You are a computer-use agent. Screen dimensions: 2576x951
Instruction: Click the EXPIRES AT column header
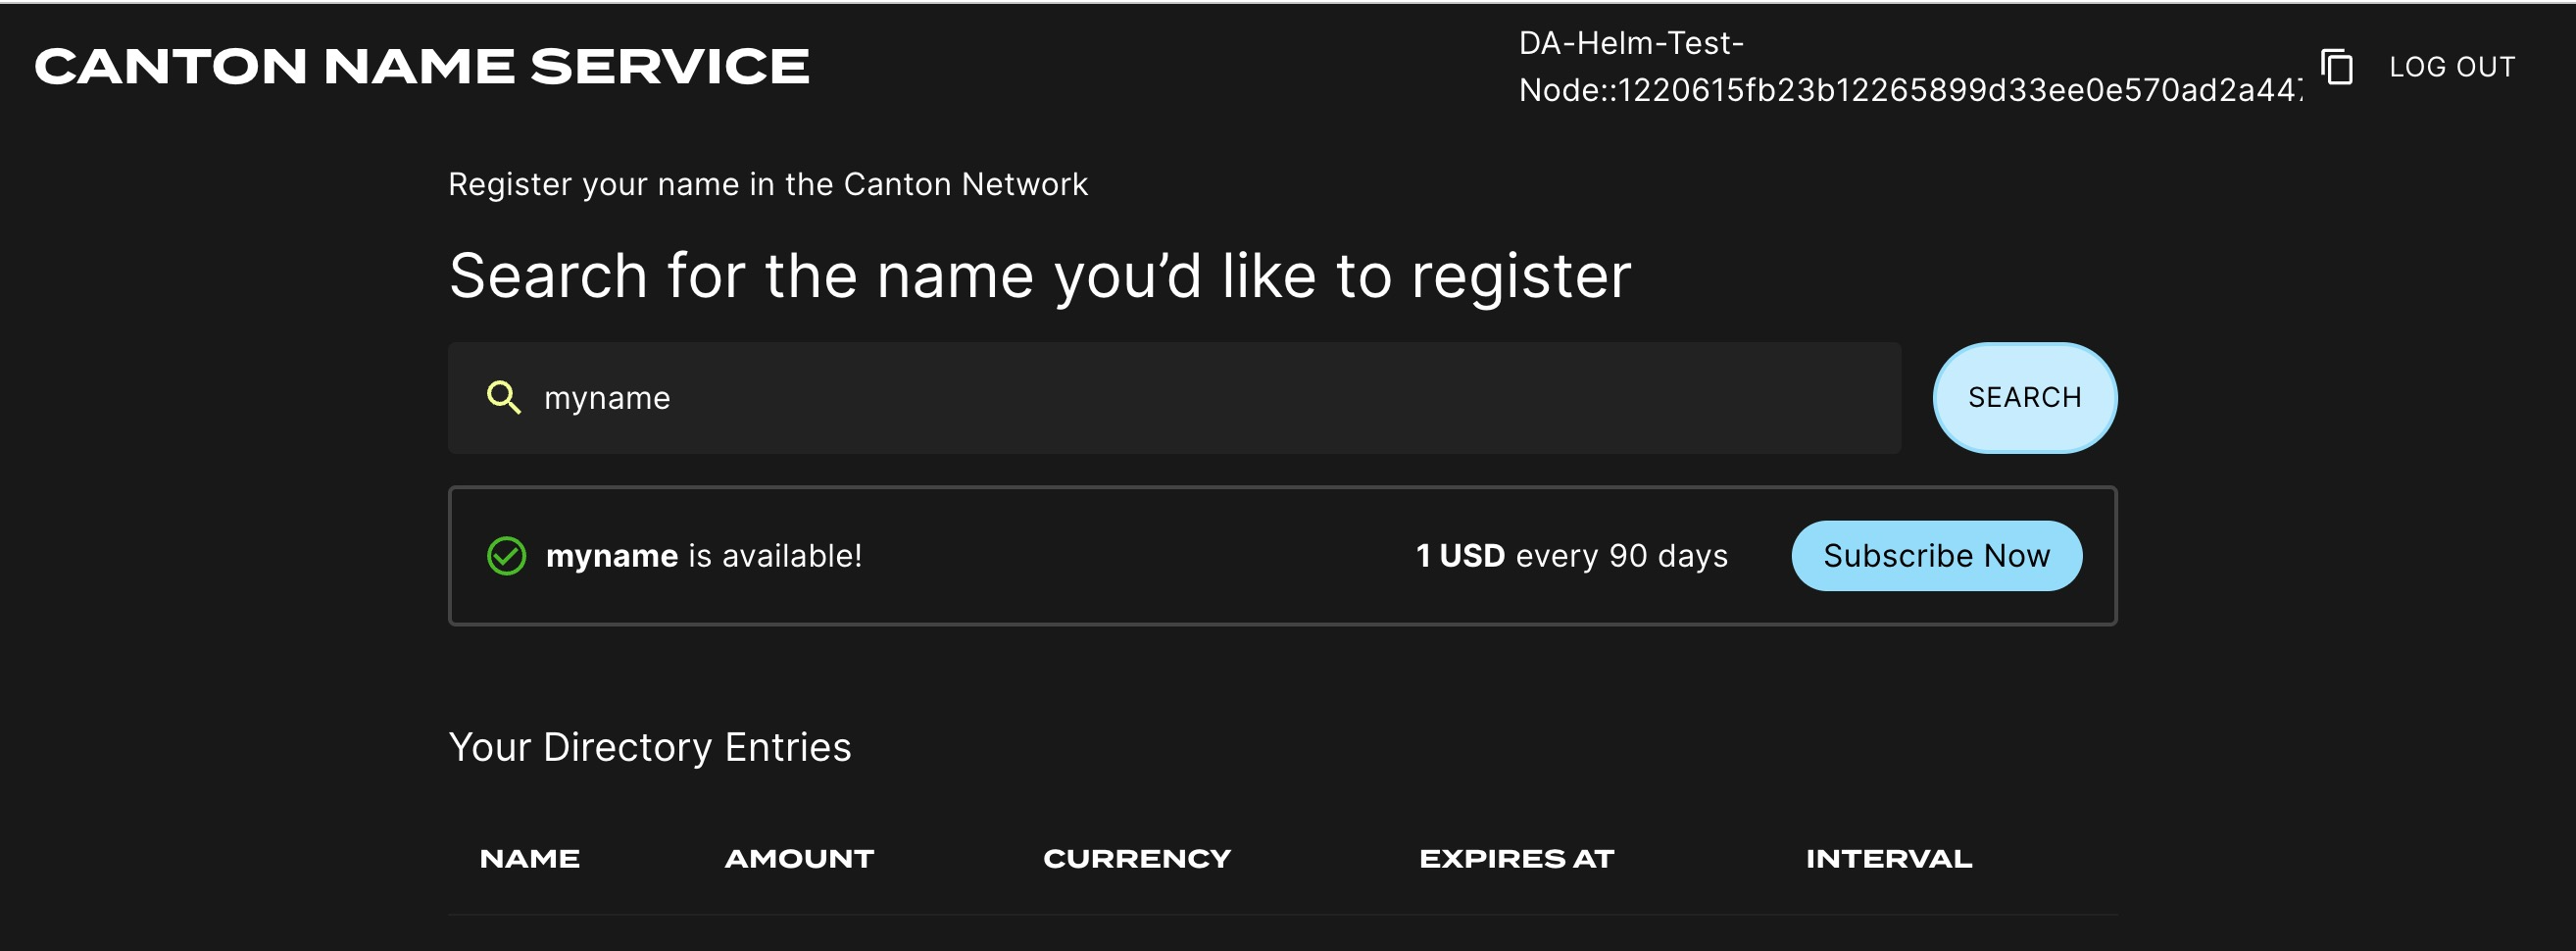(1516, 859)
